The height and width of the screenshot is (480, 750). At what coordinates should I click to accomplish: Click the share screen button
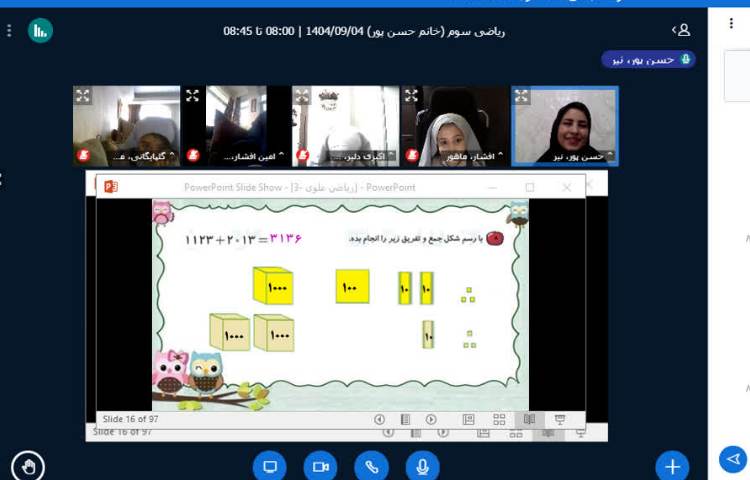269,467
